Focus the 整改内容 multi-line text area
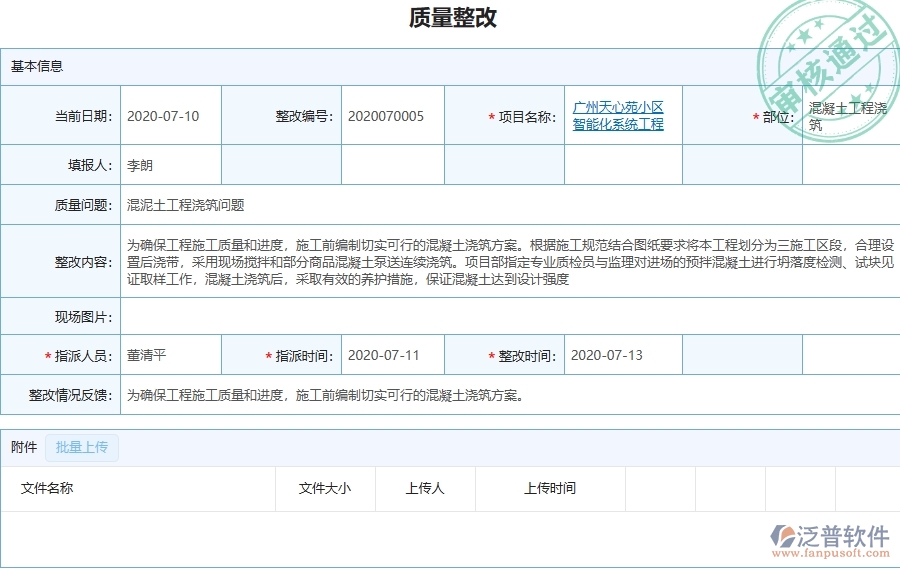 pyautogui.click(x=500, y=262)
